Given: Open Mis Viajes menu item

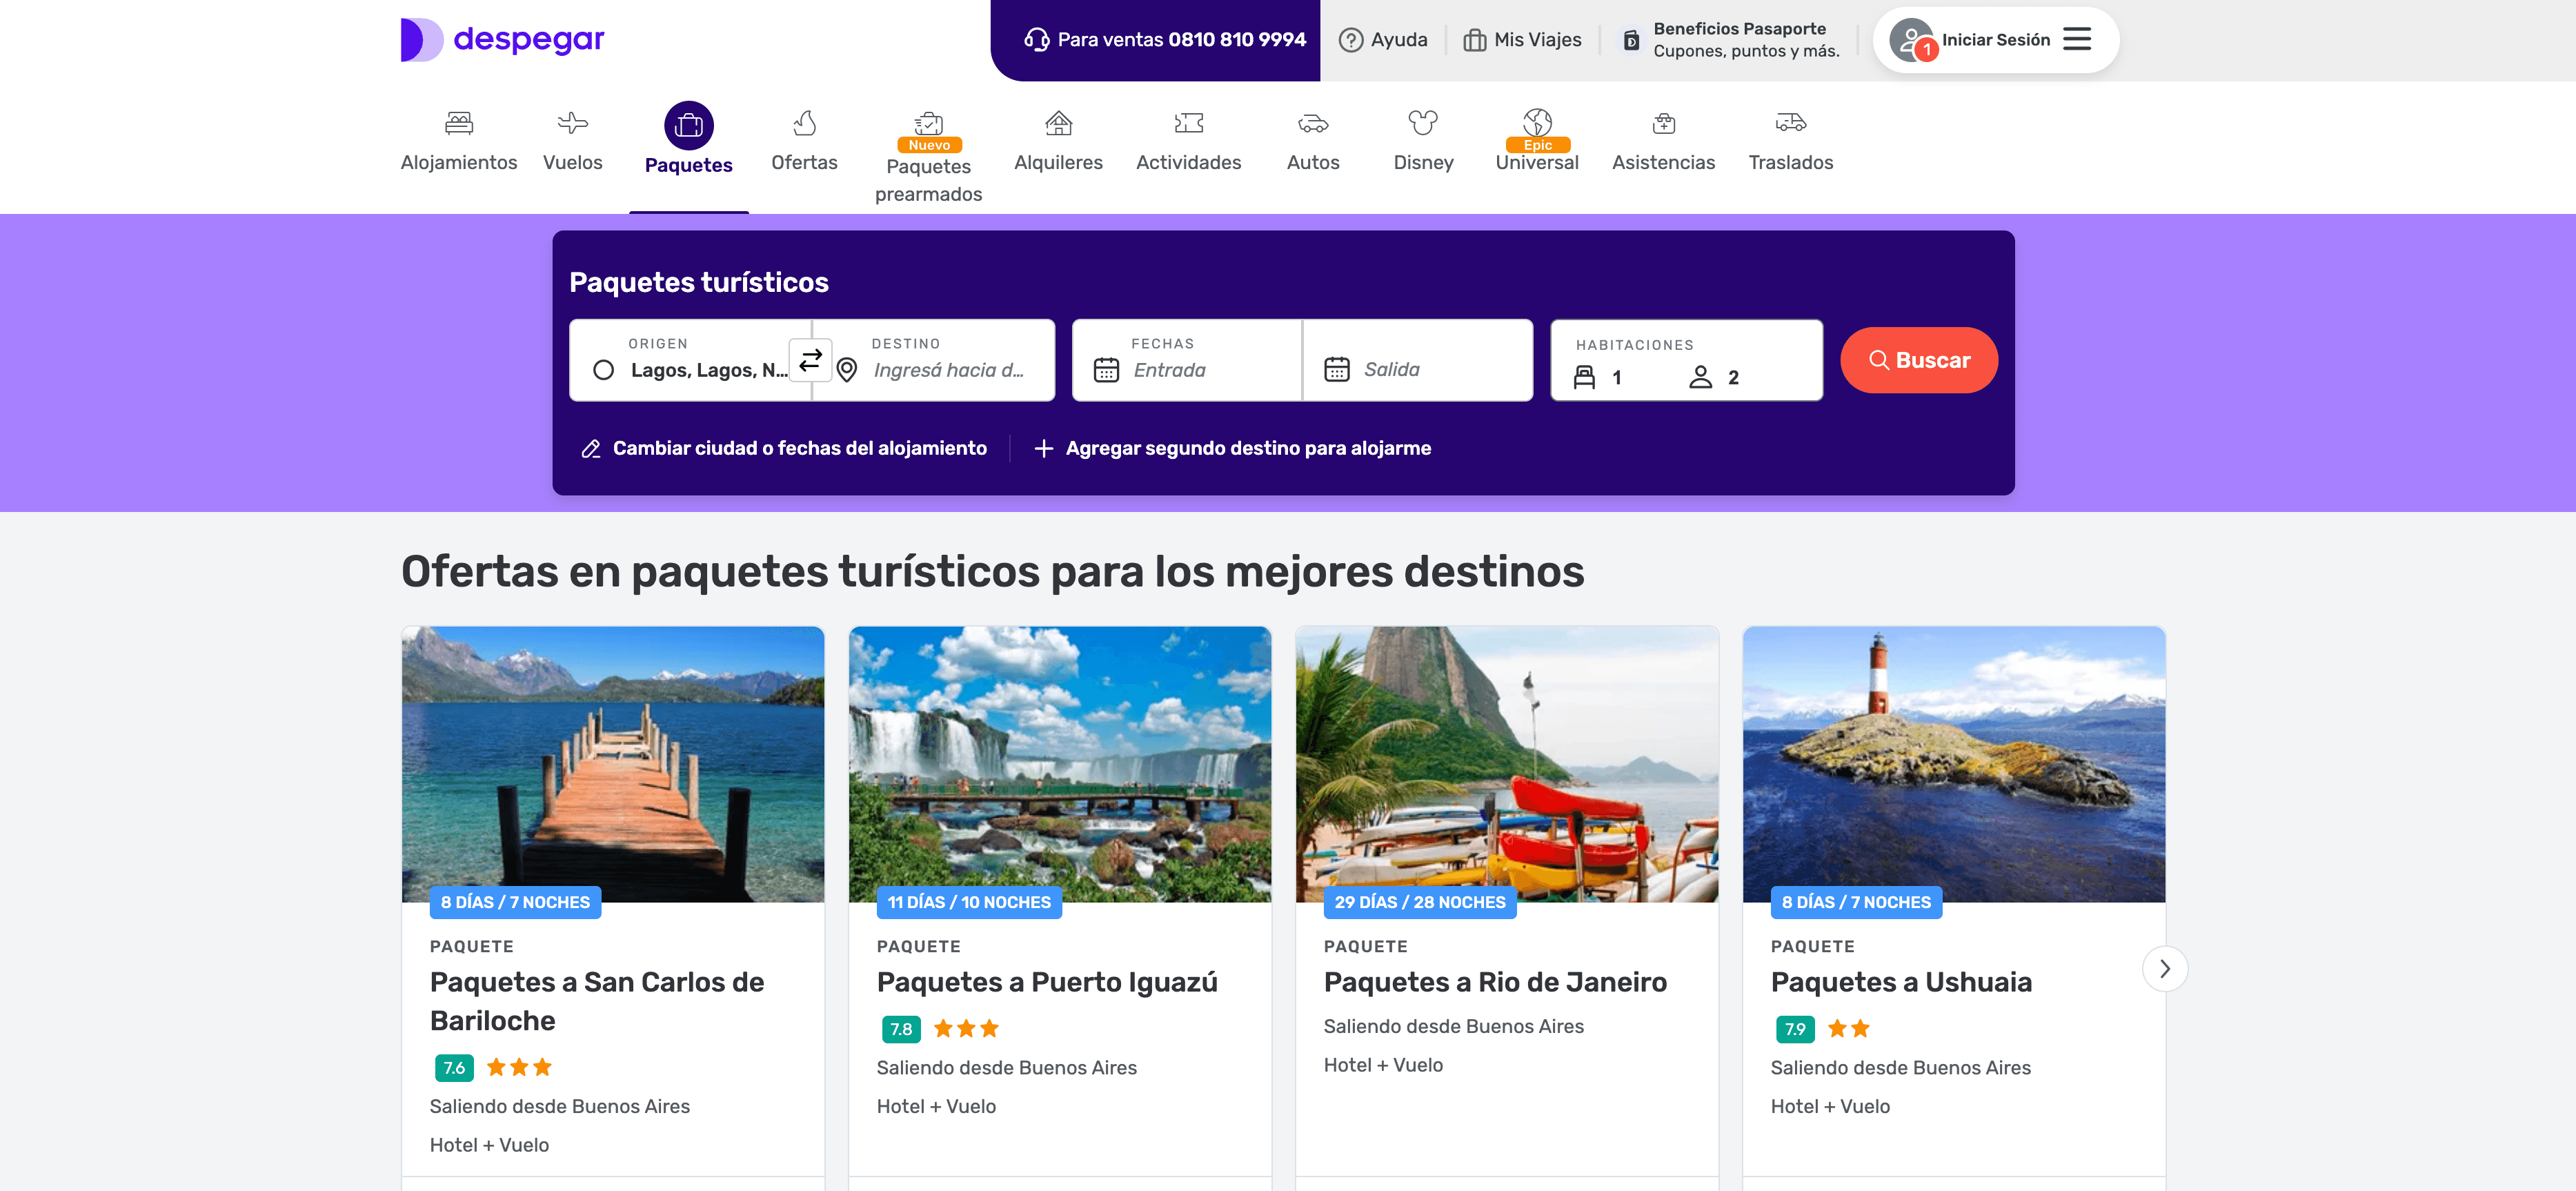Looking at the screenshot, I should (1522, 39).
